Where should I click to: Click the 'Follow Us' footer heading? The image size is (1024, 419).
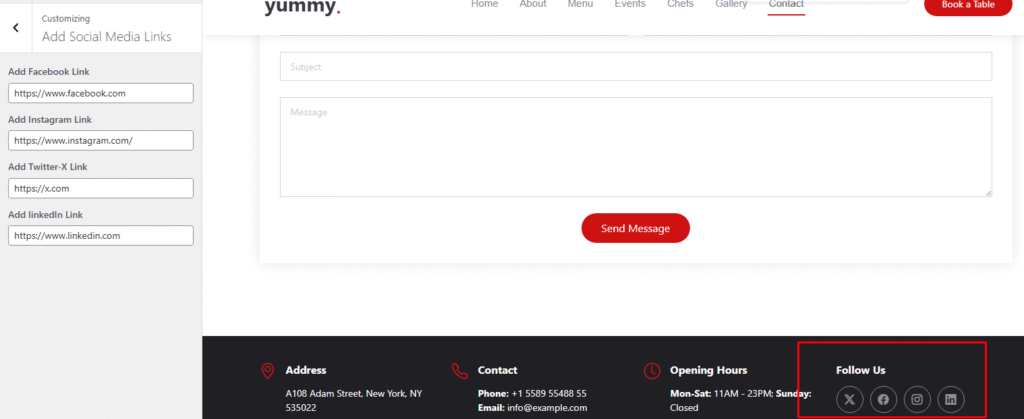(861, 370)
